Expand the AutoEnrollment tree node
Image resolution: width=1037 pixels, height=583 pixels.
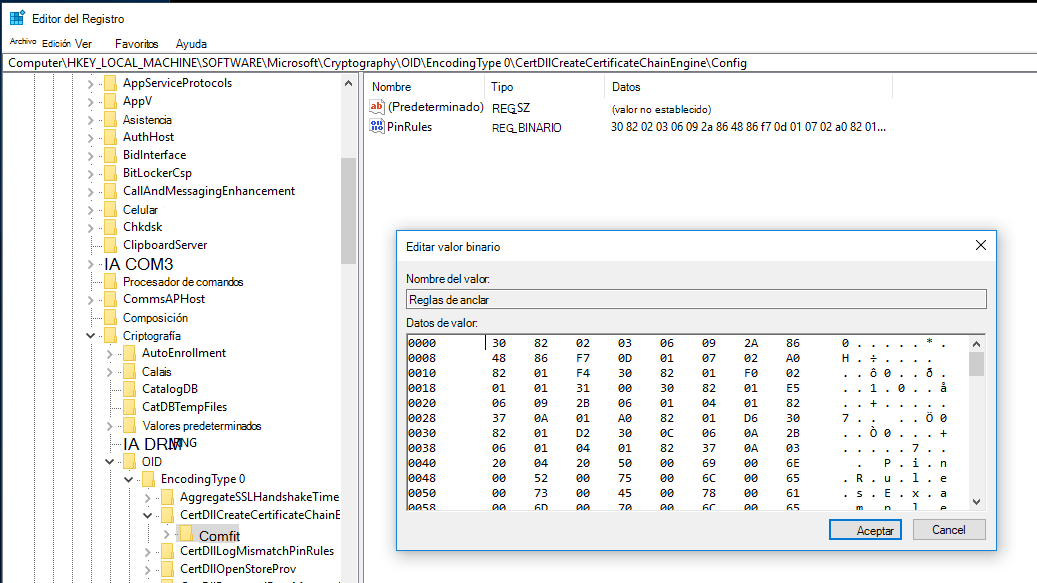tap(110, 354)
